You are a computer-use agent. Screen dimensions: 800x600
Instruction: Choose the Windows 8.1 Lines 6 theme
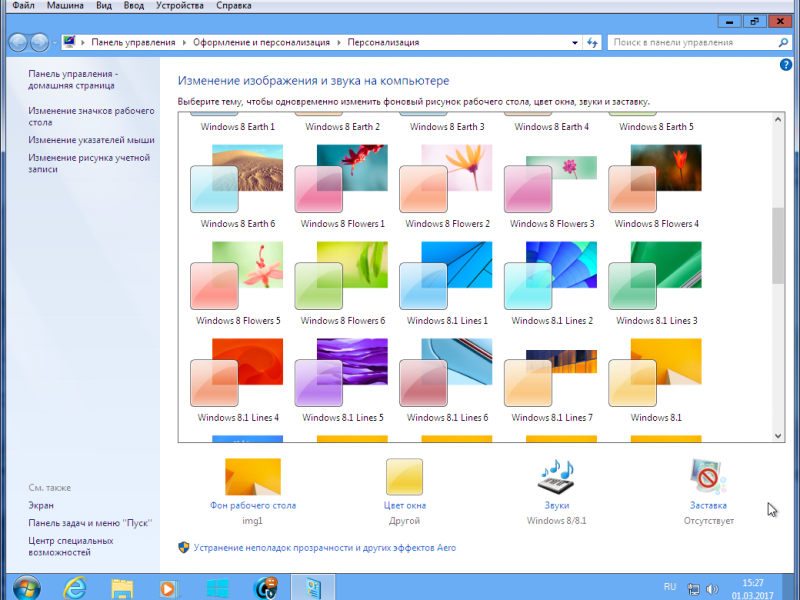447,380
